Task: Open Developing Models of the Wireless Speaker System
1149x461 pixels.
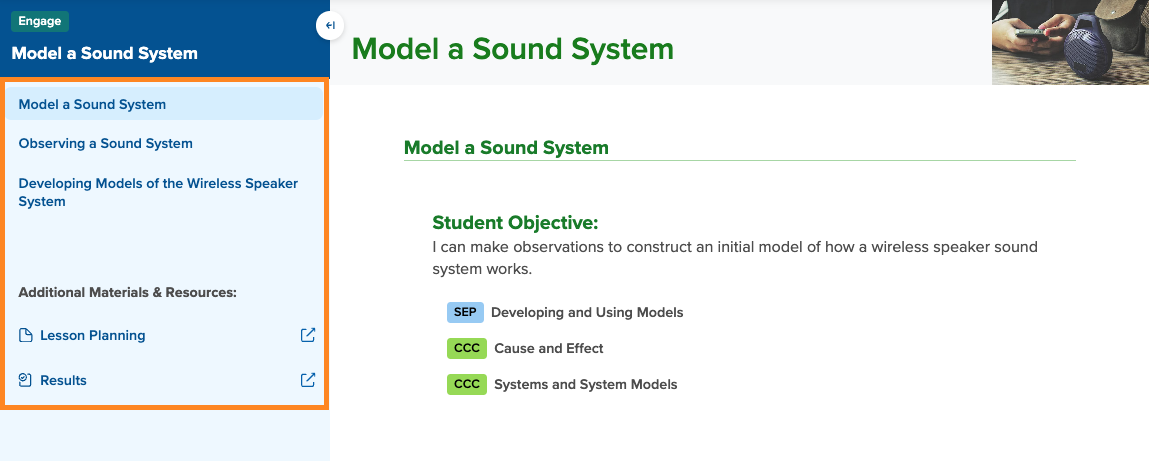Action: pos(158,192)
